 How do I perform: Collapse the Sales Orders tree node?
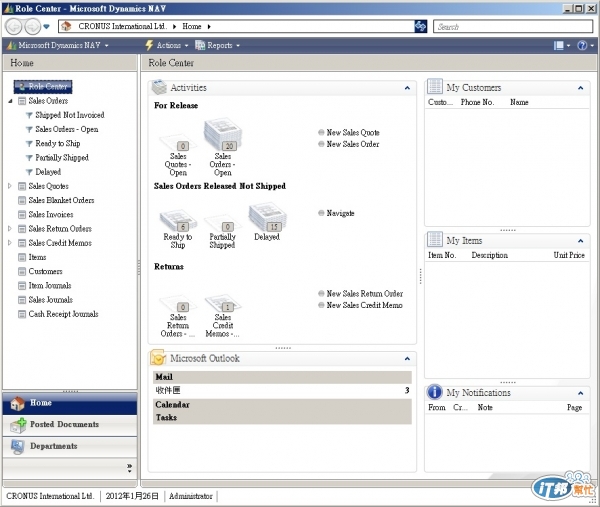[10, 101]
